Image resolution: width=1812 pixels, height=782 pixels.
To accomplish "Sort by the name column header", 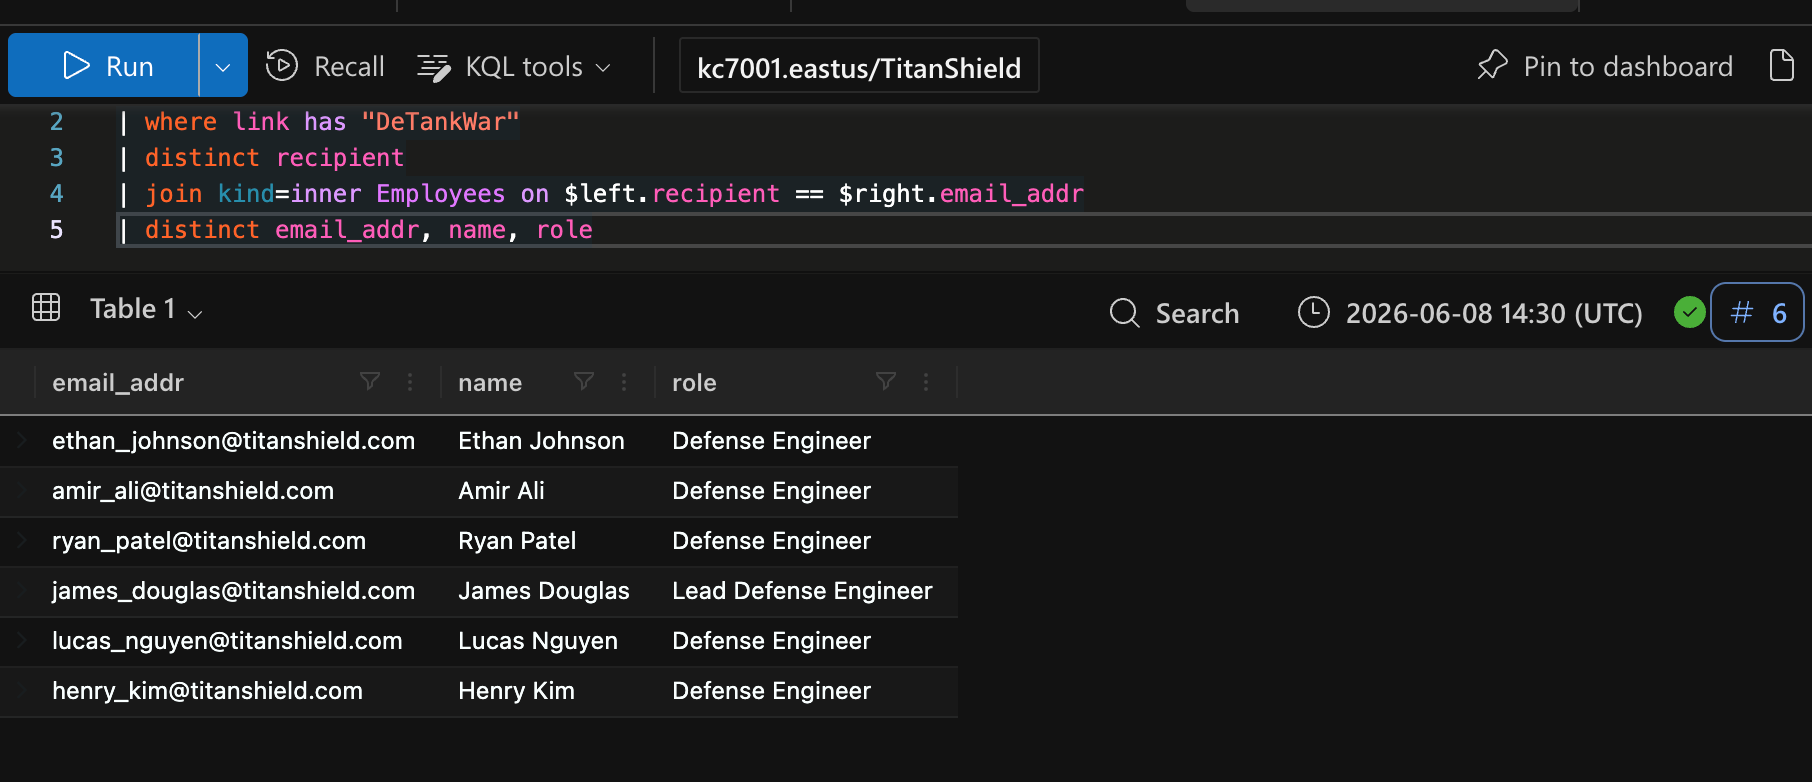I will click(490, 382).
